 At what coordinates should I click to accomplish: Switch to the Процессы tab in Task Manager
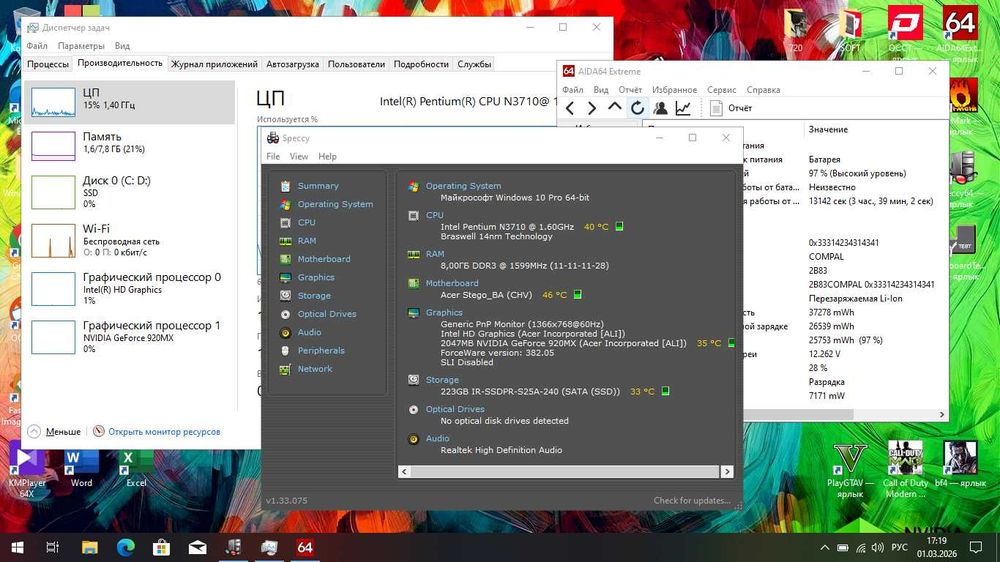48,64
